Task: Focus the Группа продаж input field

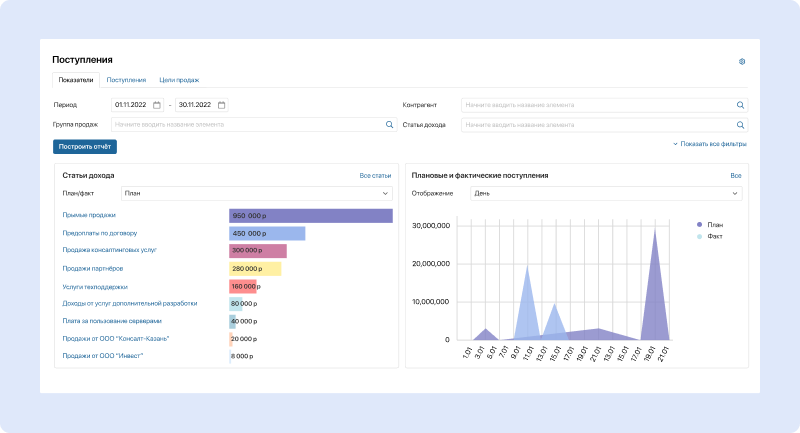Action: pyautogui.click(x=254, y=124)
